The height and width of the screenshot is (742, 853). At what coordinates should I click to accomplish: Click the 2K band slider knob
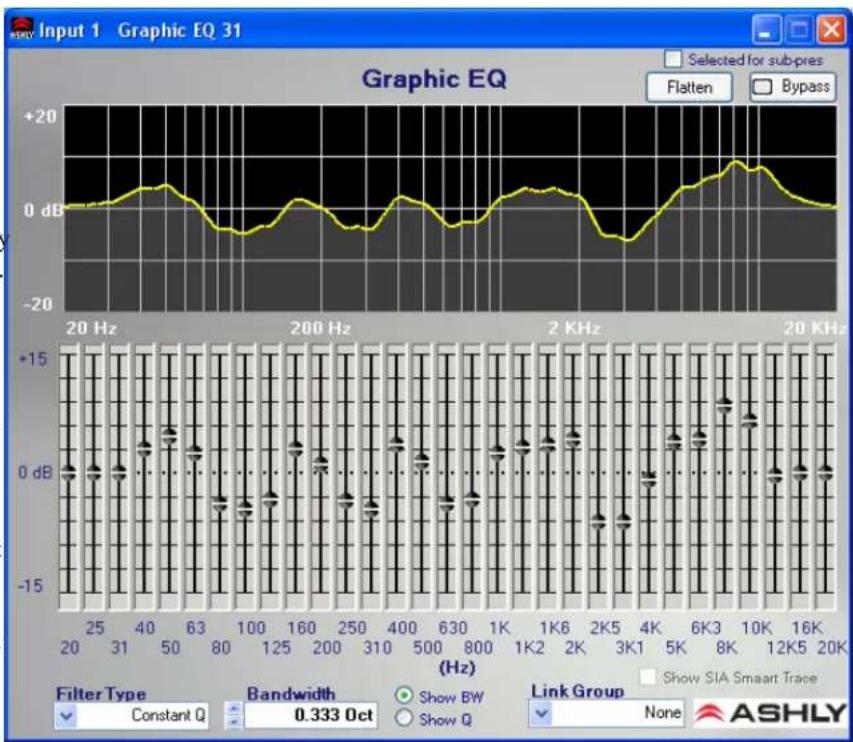[573, 438]
